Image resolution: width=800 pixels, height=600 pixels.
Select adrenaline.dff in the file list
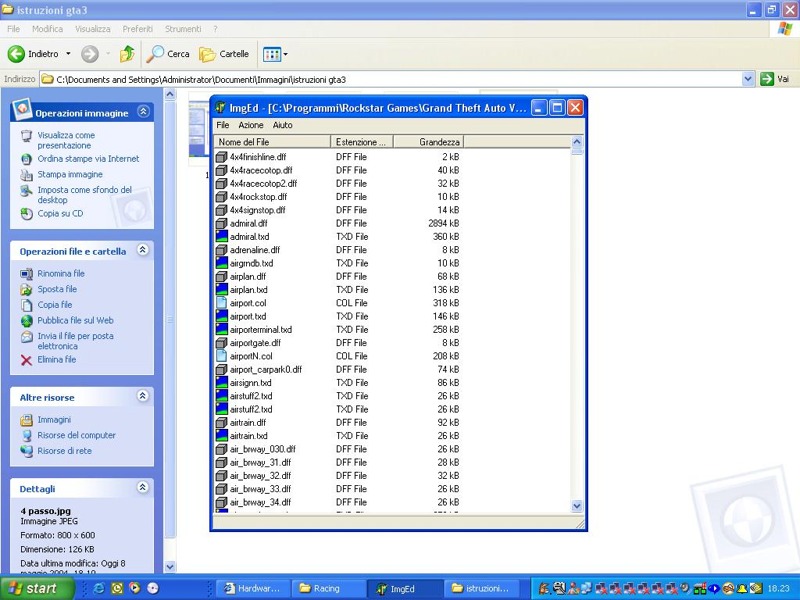(255, 250)
